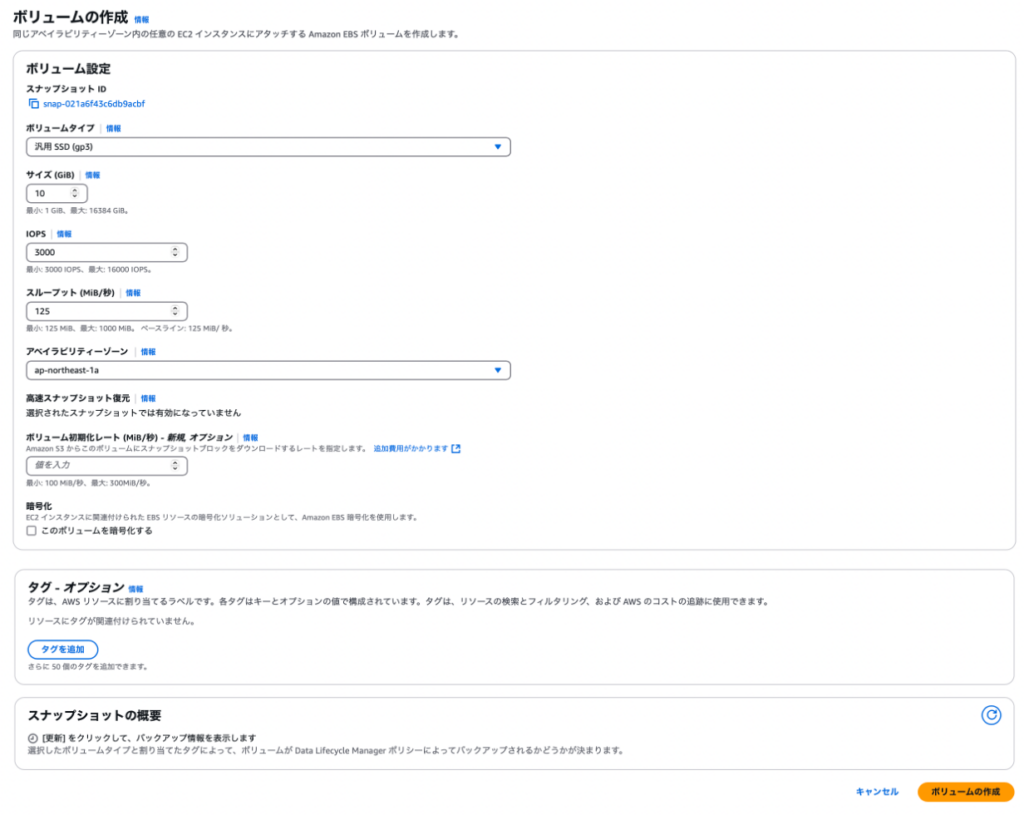Click the ボリューム初期化レート input field

point(98,466)
